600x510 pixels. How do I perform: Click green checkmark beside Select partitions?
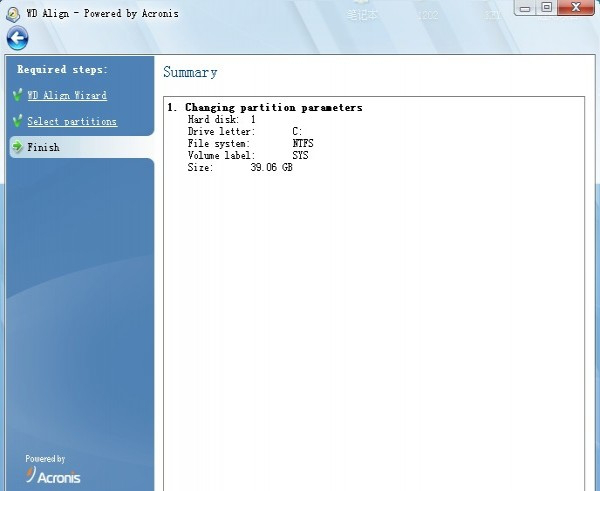tap(17, 121)
